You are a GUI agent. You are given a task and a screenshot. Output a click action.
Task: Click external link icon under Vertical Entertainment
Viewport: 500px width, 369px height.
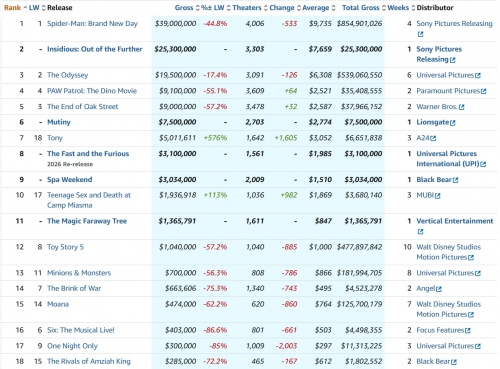pyautogui.click(x=420, y=232)
